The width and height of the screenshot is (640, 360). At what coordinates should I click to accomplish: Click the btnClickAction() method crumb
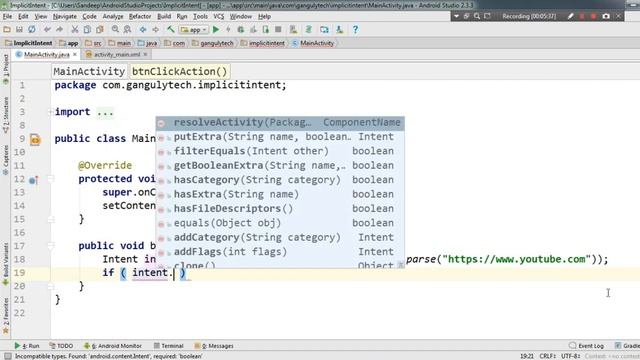point(179,71)
